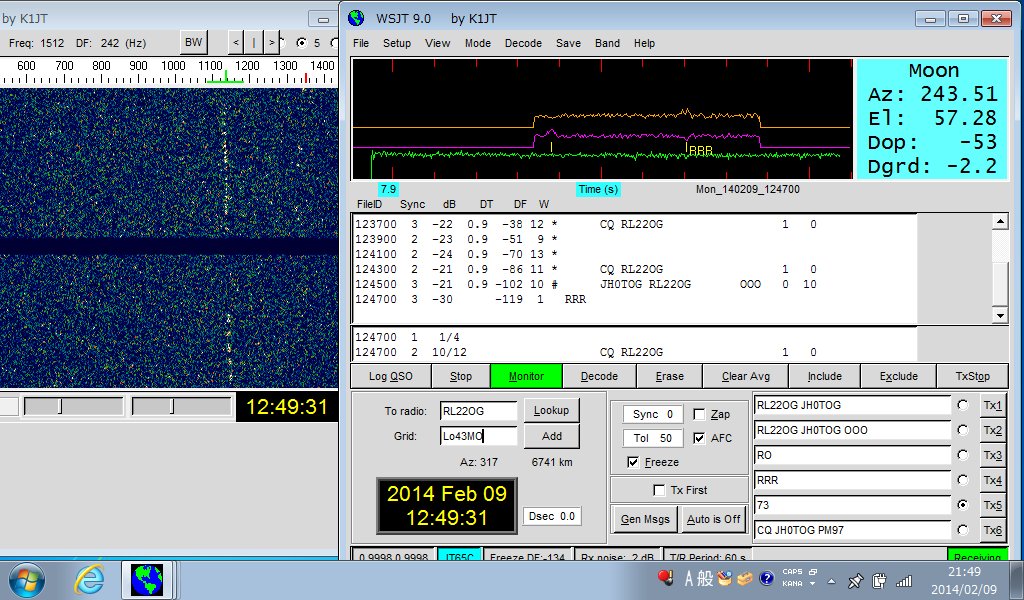Click the decoded text scrollbar up arrow

(1000, 222)
